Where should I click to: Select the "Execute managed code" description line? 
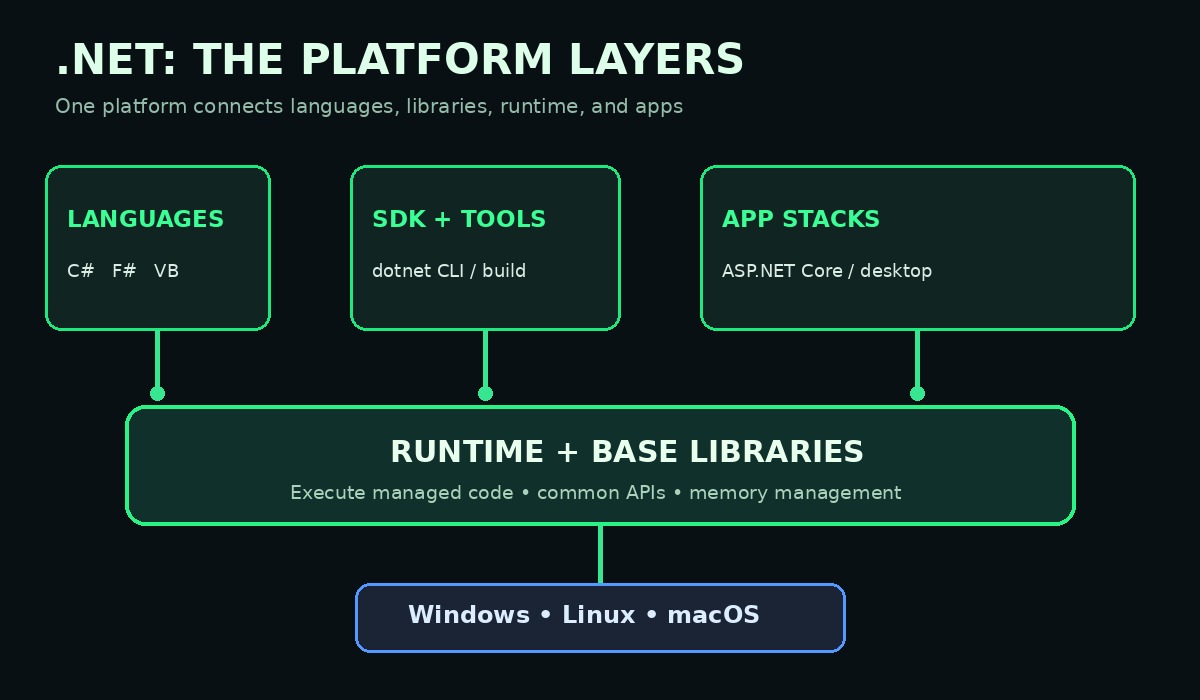[x=596, y=493]
